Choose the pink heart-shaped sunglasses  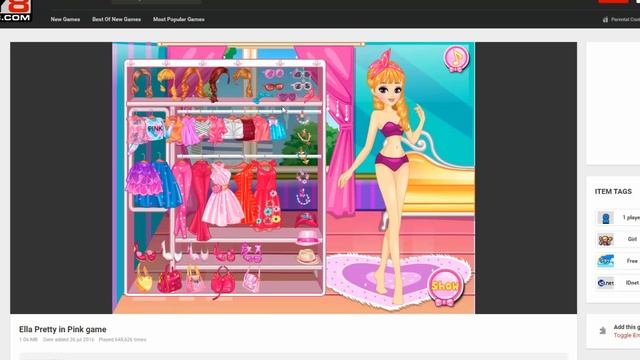(287, 97)
